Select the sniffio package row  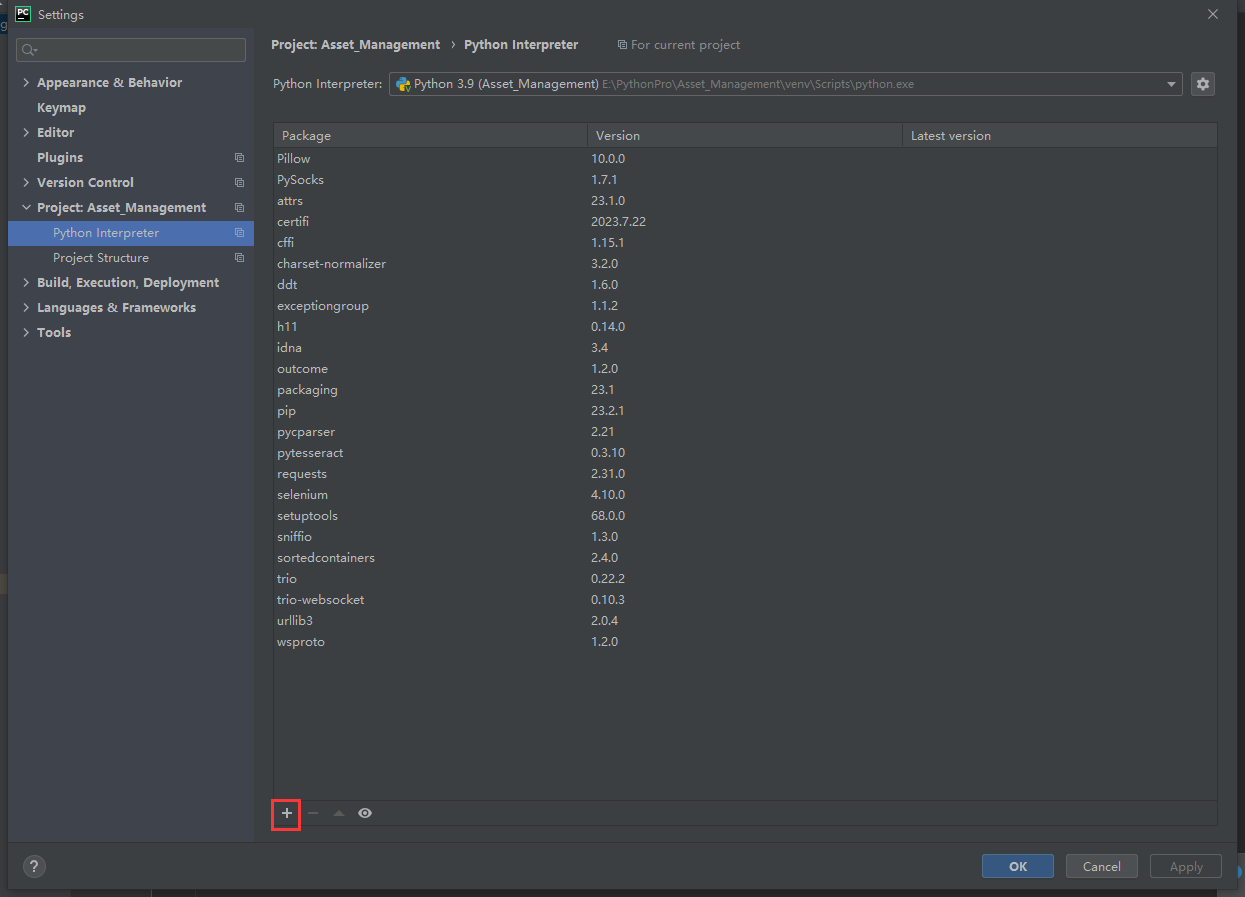tap(745, 537)
